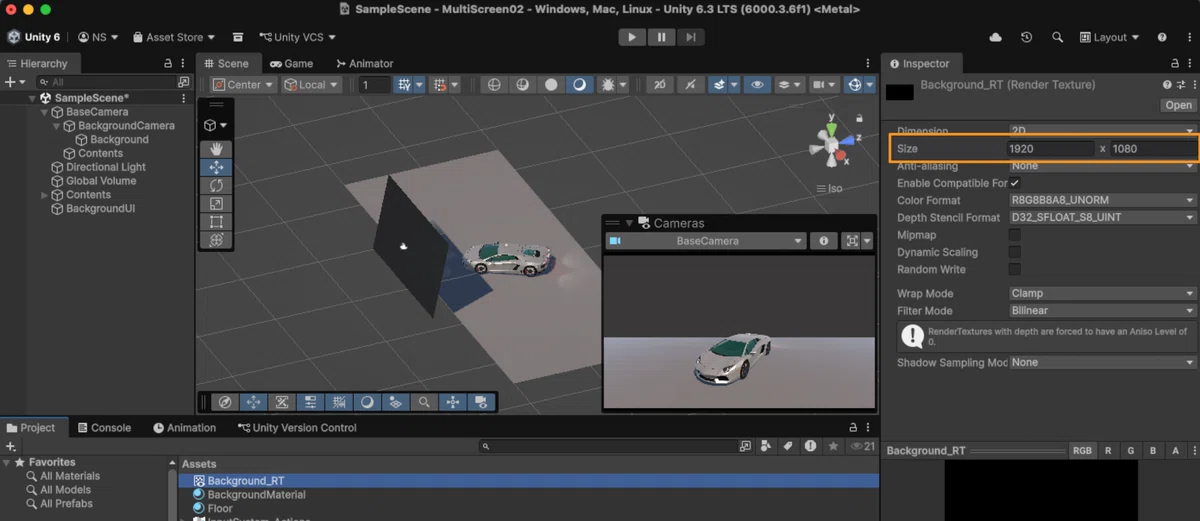Click the compass icon in Scene bottom overlay
This screenshot has height=521, width=1200.
[225, 402]
